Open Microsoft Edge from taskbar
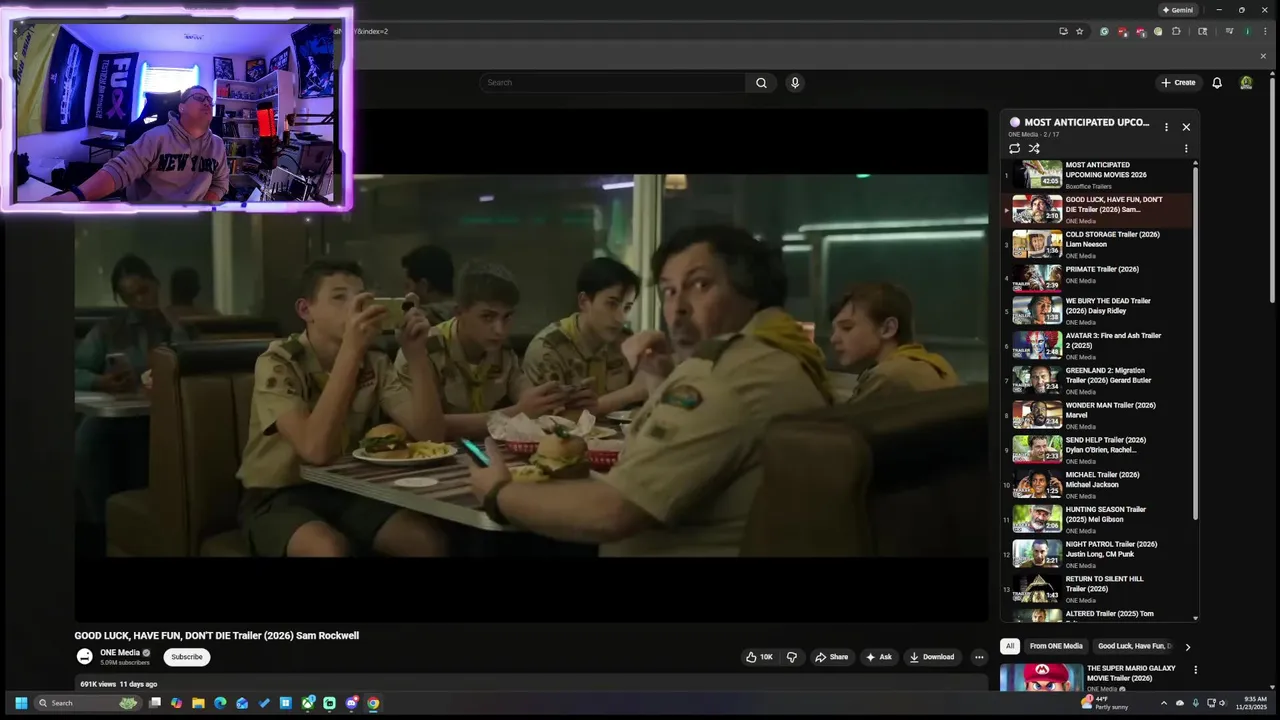The height and width of the screenshot is (720, 1280). (220, 703)
